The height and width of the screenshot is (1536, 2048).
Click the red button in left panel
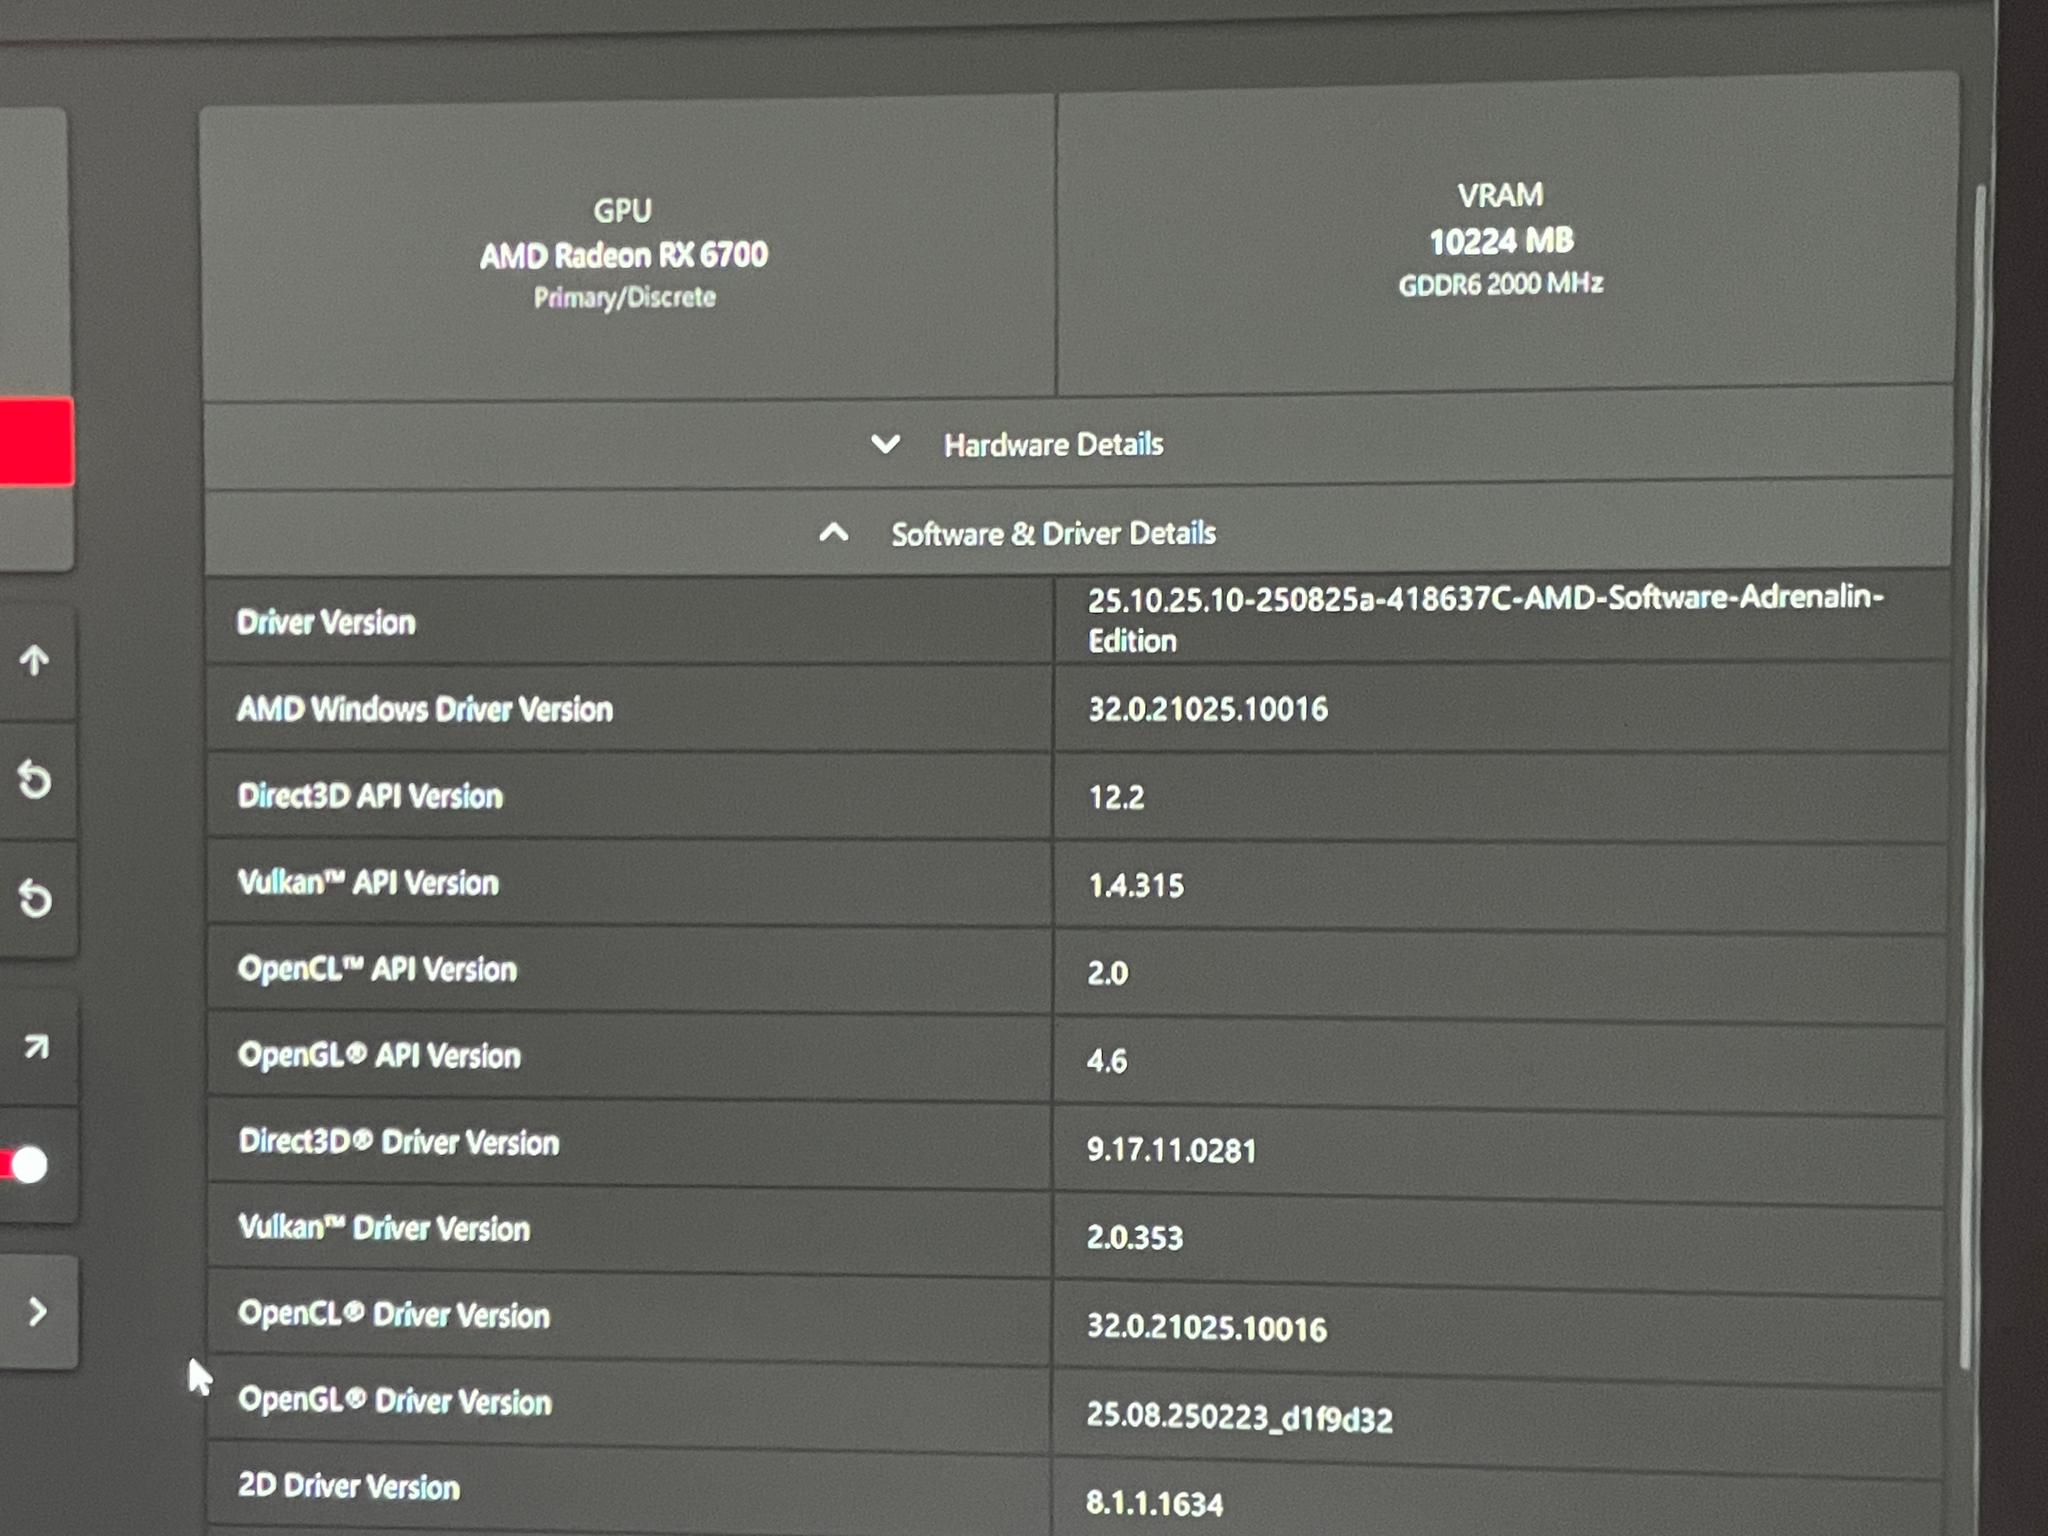click(x=36, y=441)
